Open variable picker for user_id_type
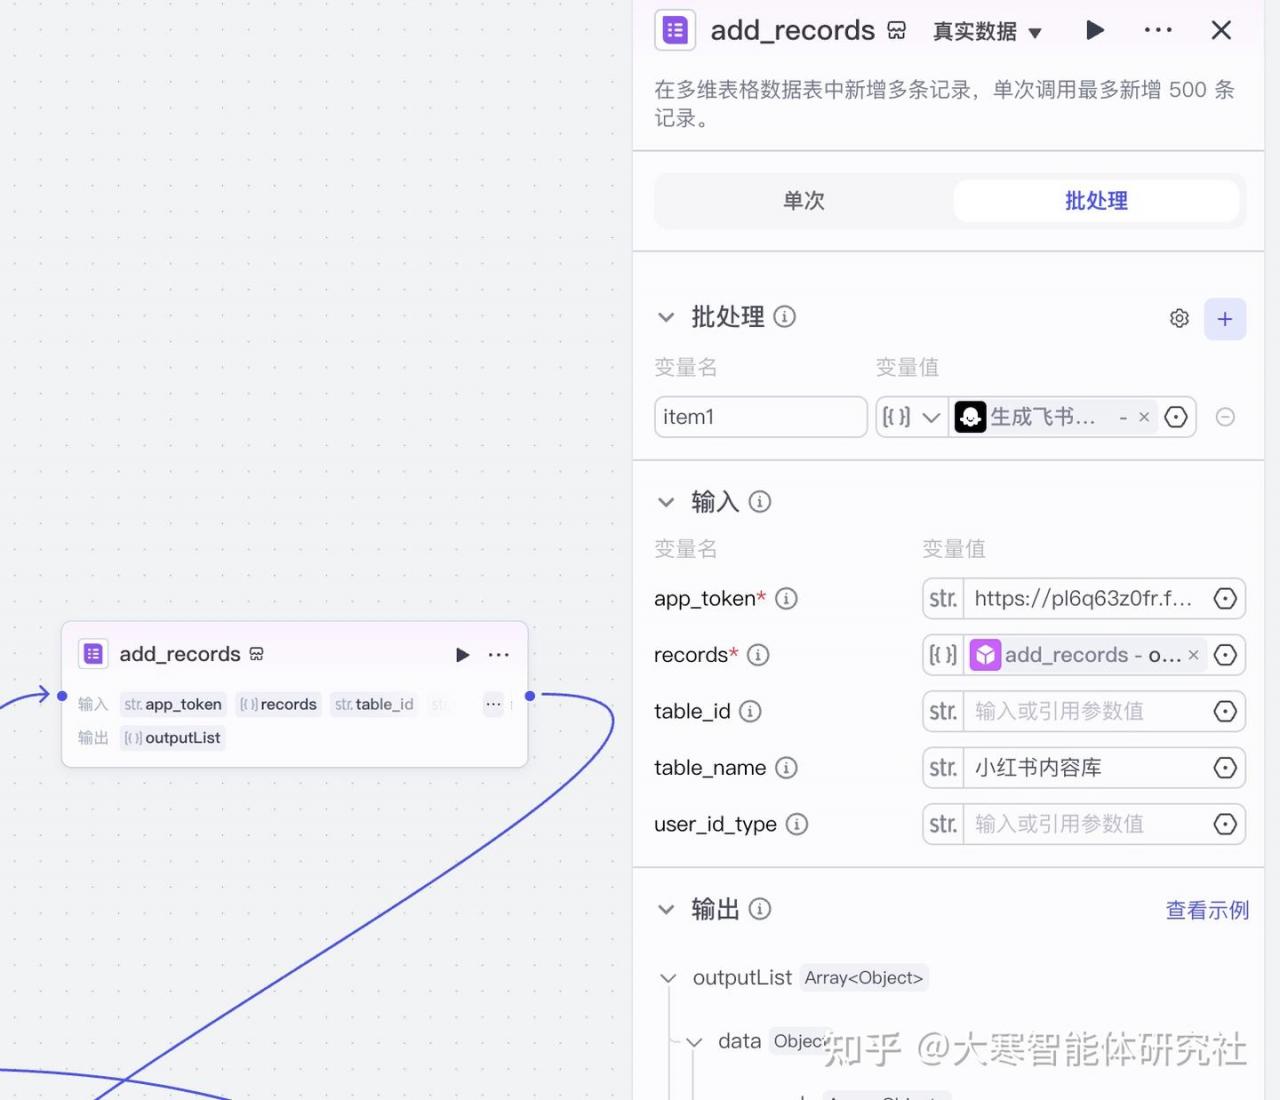This screenshot has width=1280, height=1100. (x=1225, y=824)
